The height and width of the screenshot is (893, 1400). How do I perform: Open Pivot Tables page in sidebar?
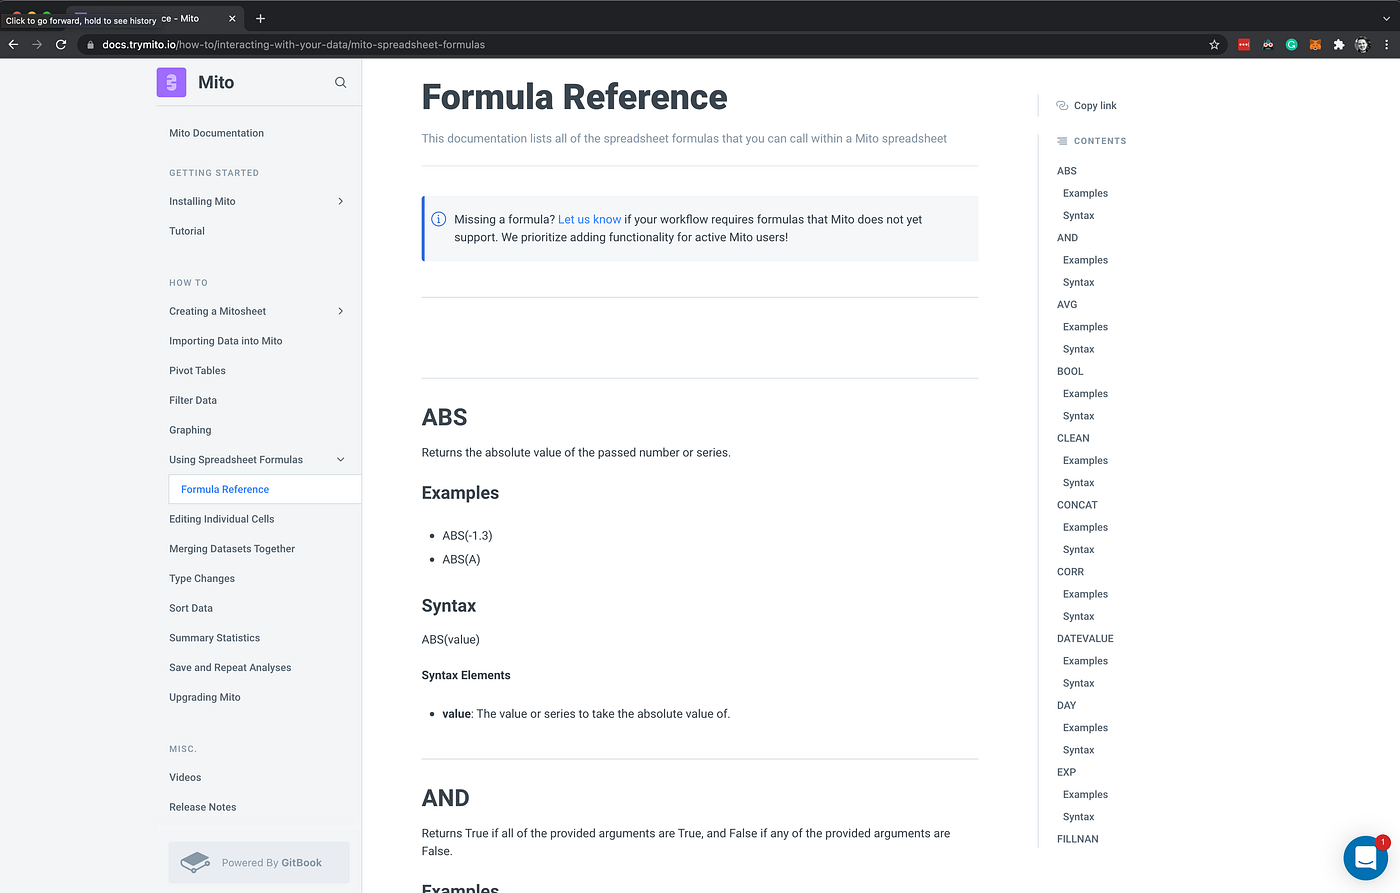pyautogui.click(x=197, y=371)
